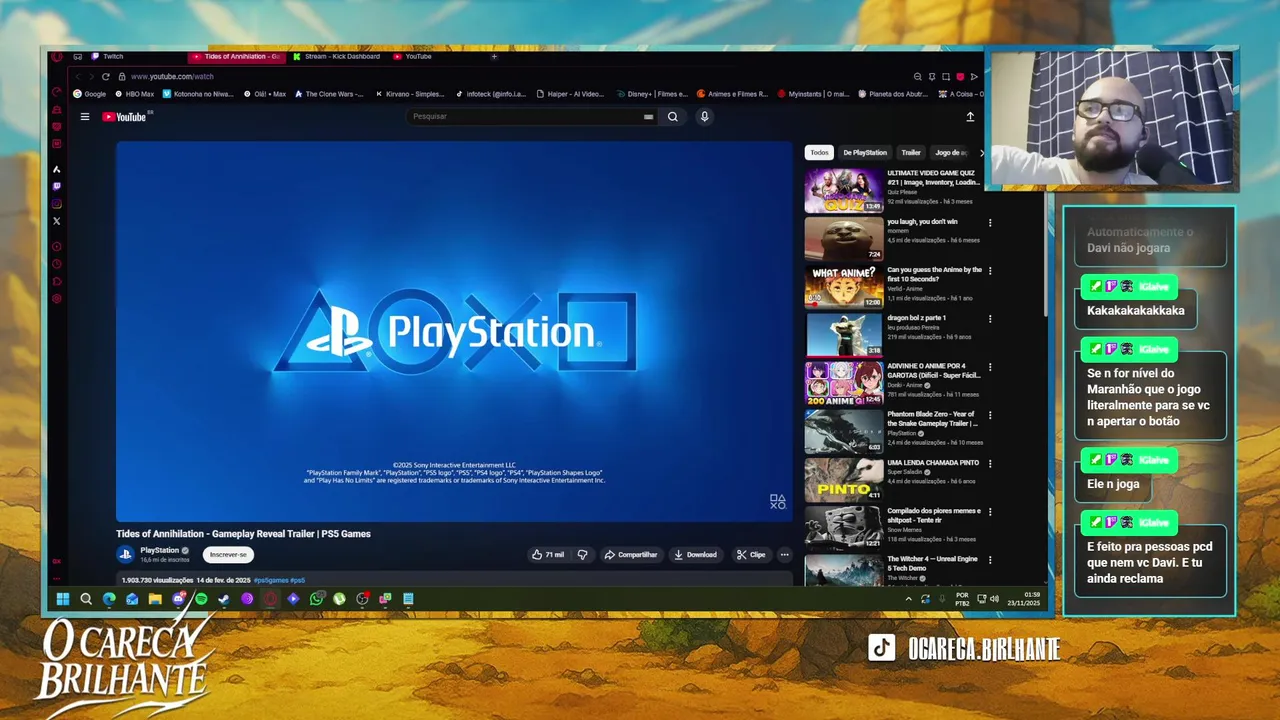Screen dimensions: 1280x720
Task: Open on-screen keyboard icon in search box
Action: (648, 117)
